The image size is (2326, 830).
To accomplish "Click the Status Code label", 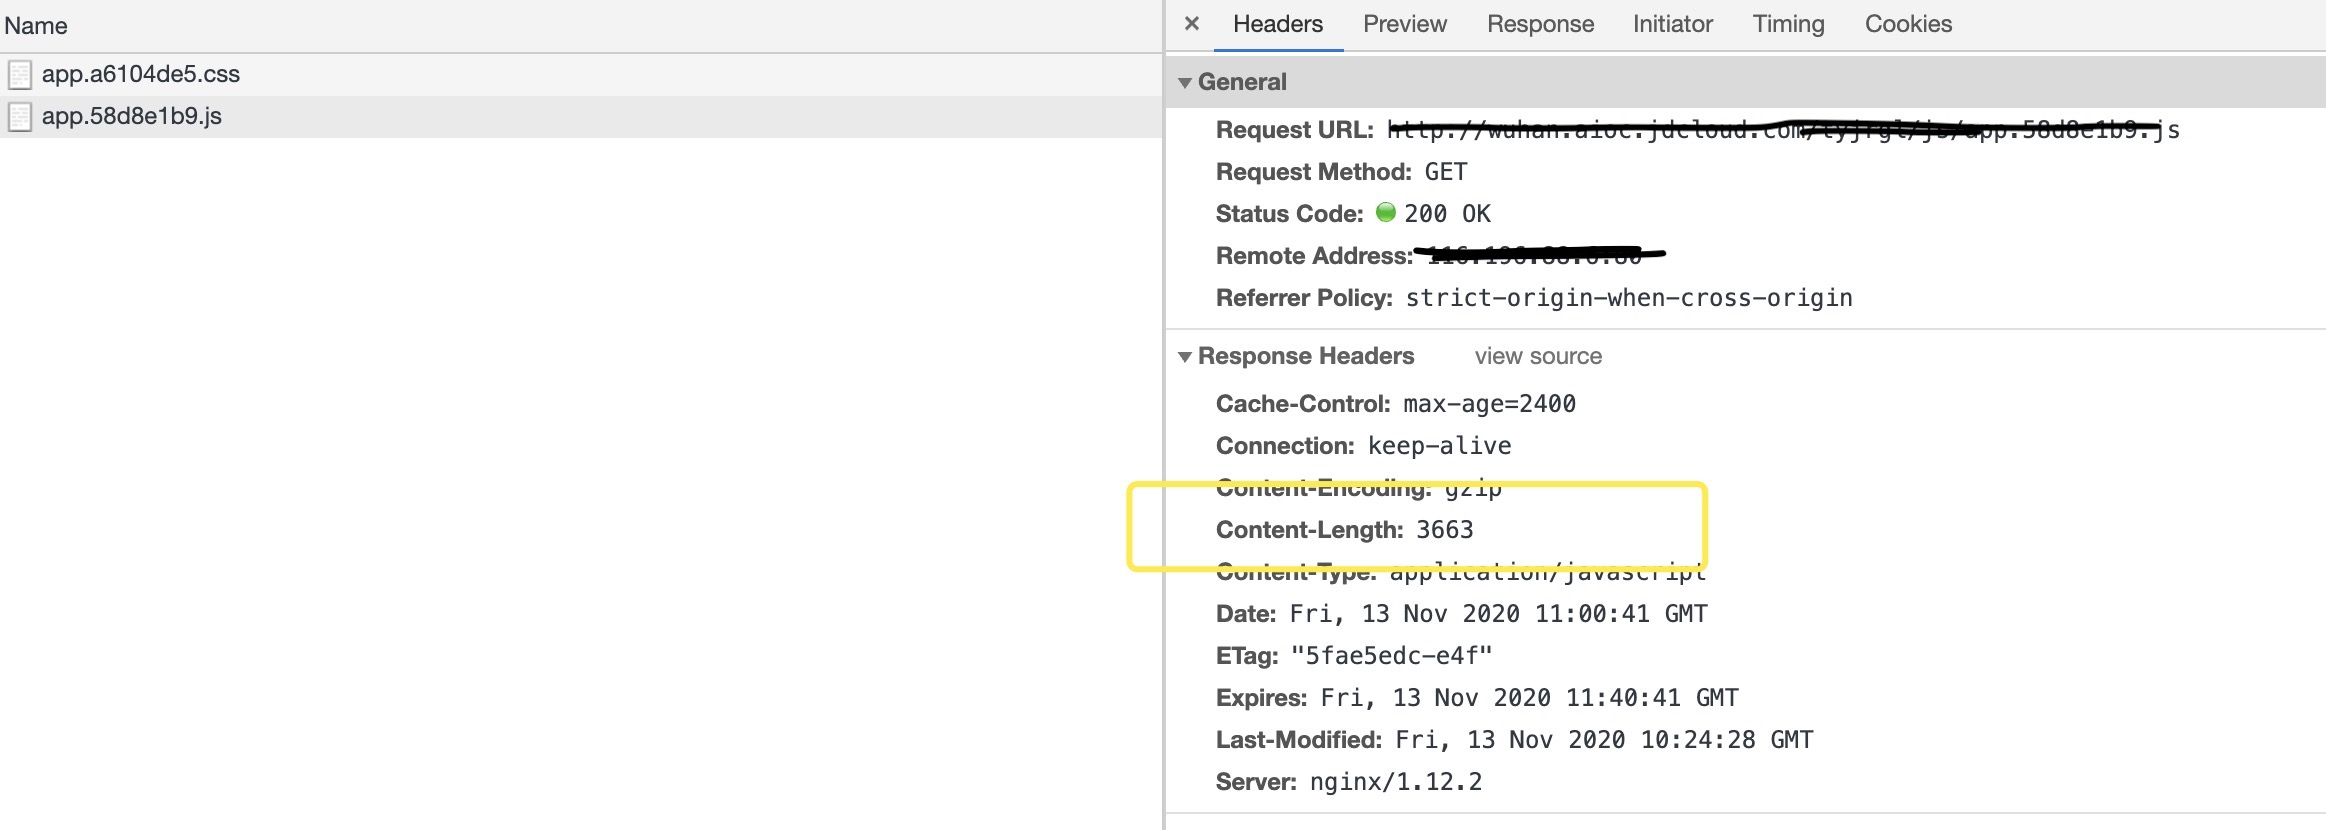I will point(1289,214).
